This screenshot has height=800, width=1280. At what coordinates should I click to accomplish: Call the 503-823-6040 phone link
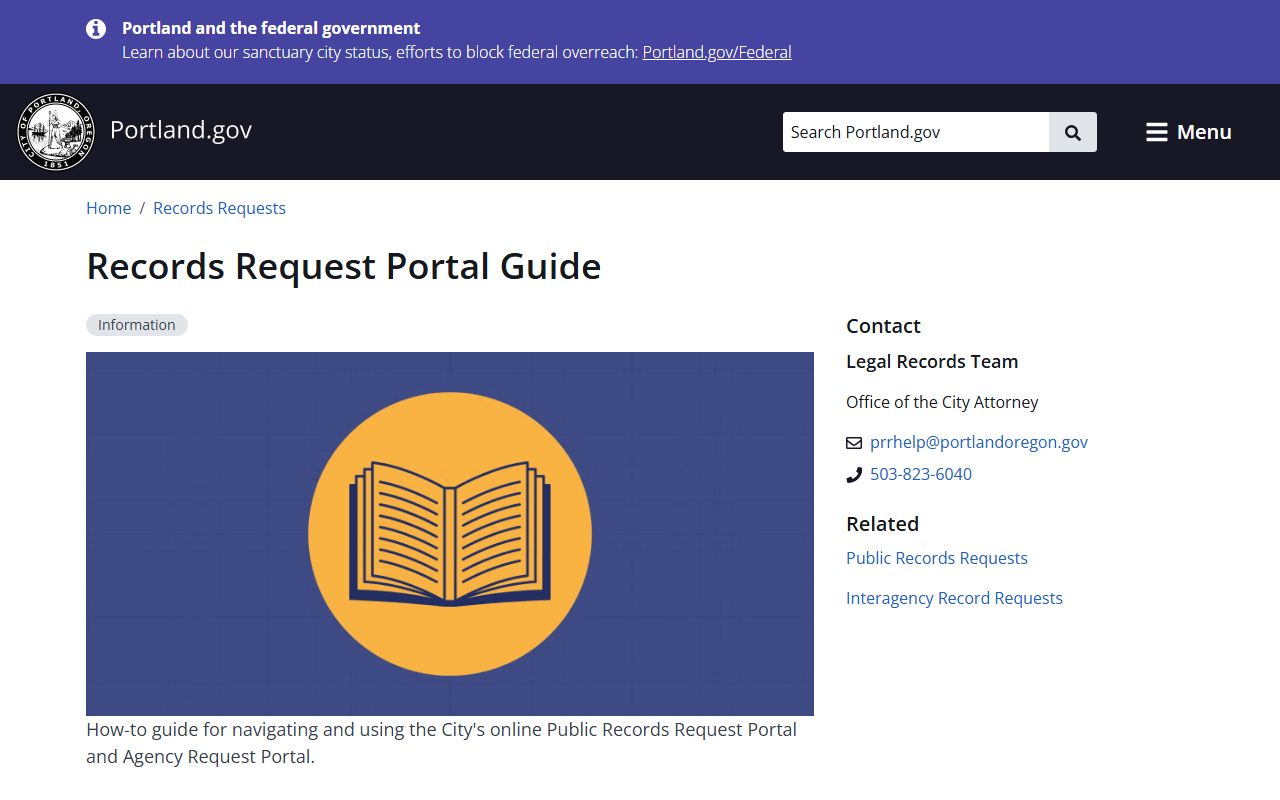point(921,474)
